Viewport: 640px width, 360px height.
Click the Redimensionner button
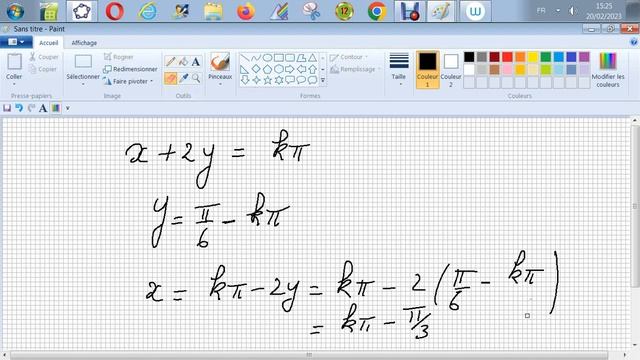click(130, 69)
